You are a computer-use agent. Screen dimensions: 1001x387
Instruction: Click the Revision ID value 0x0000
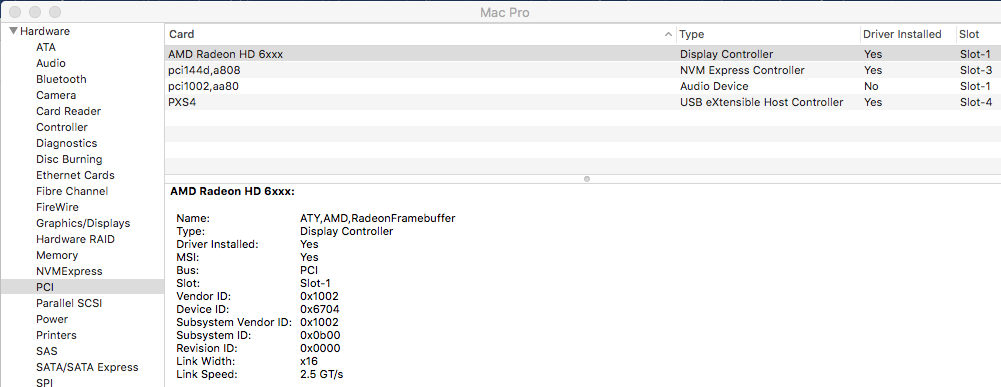click(x=320, y=348)
